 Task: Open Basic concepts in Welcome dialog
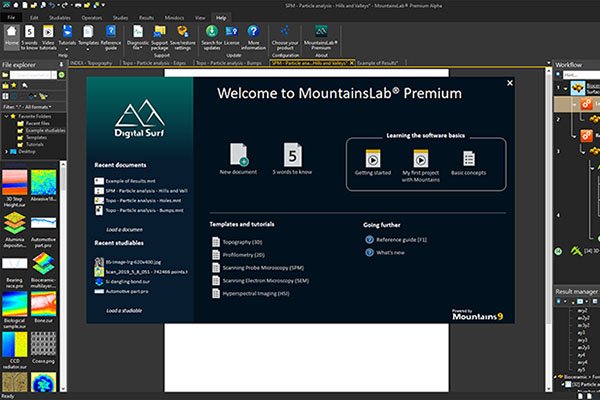(x=468, y=162)
